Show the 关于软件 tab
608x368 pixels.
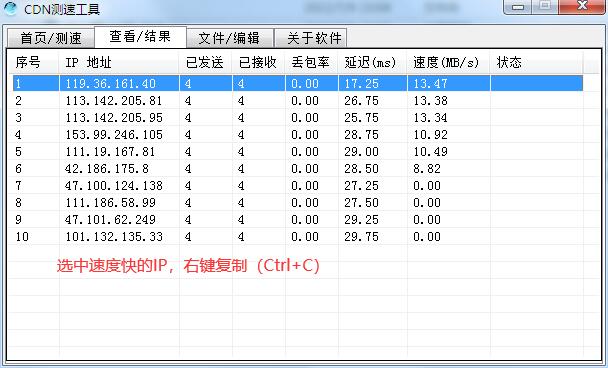pyautogui.click(x=311, y=38)
